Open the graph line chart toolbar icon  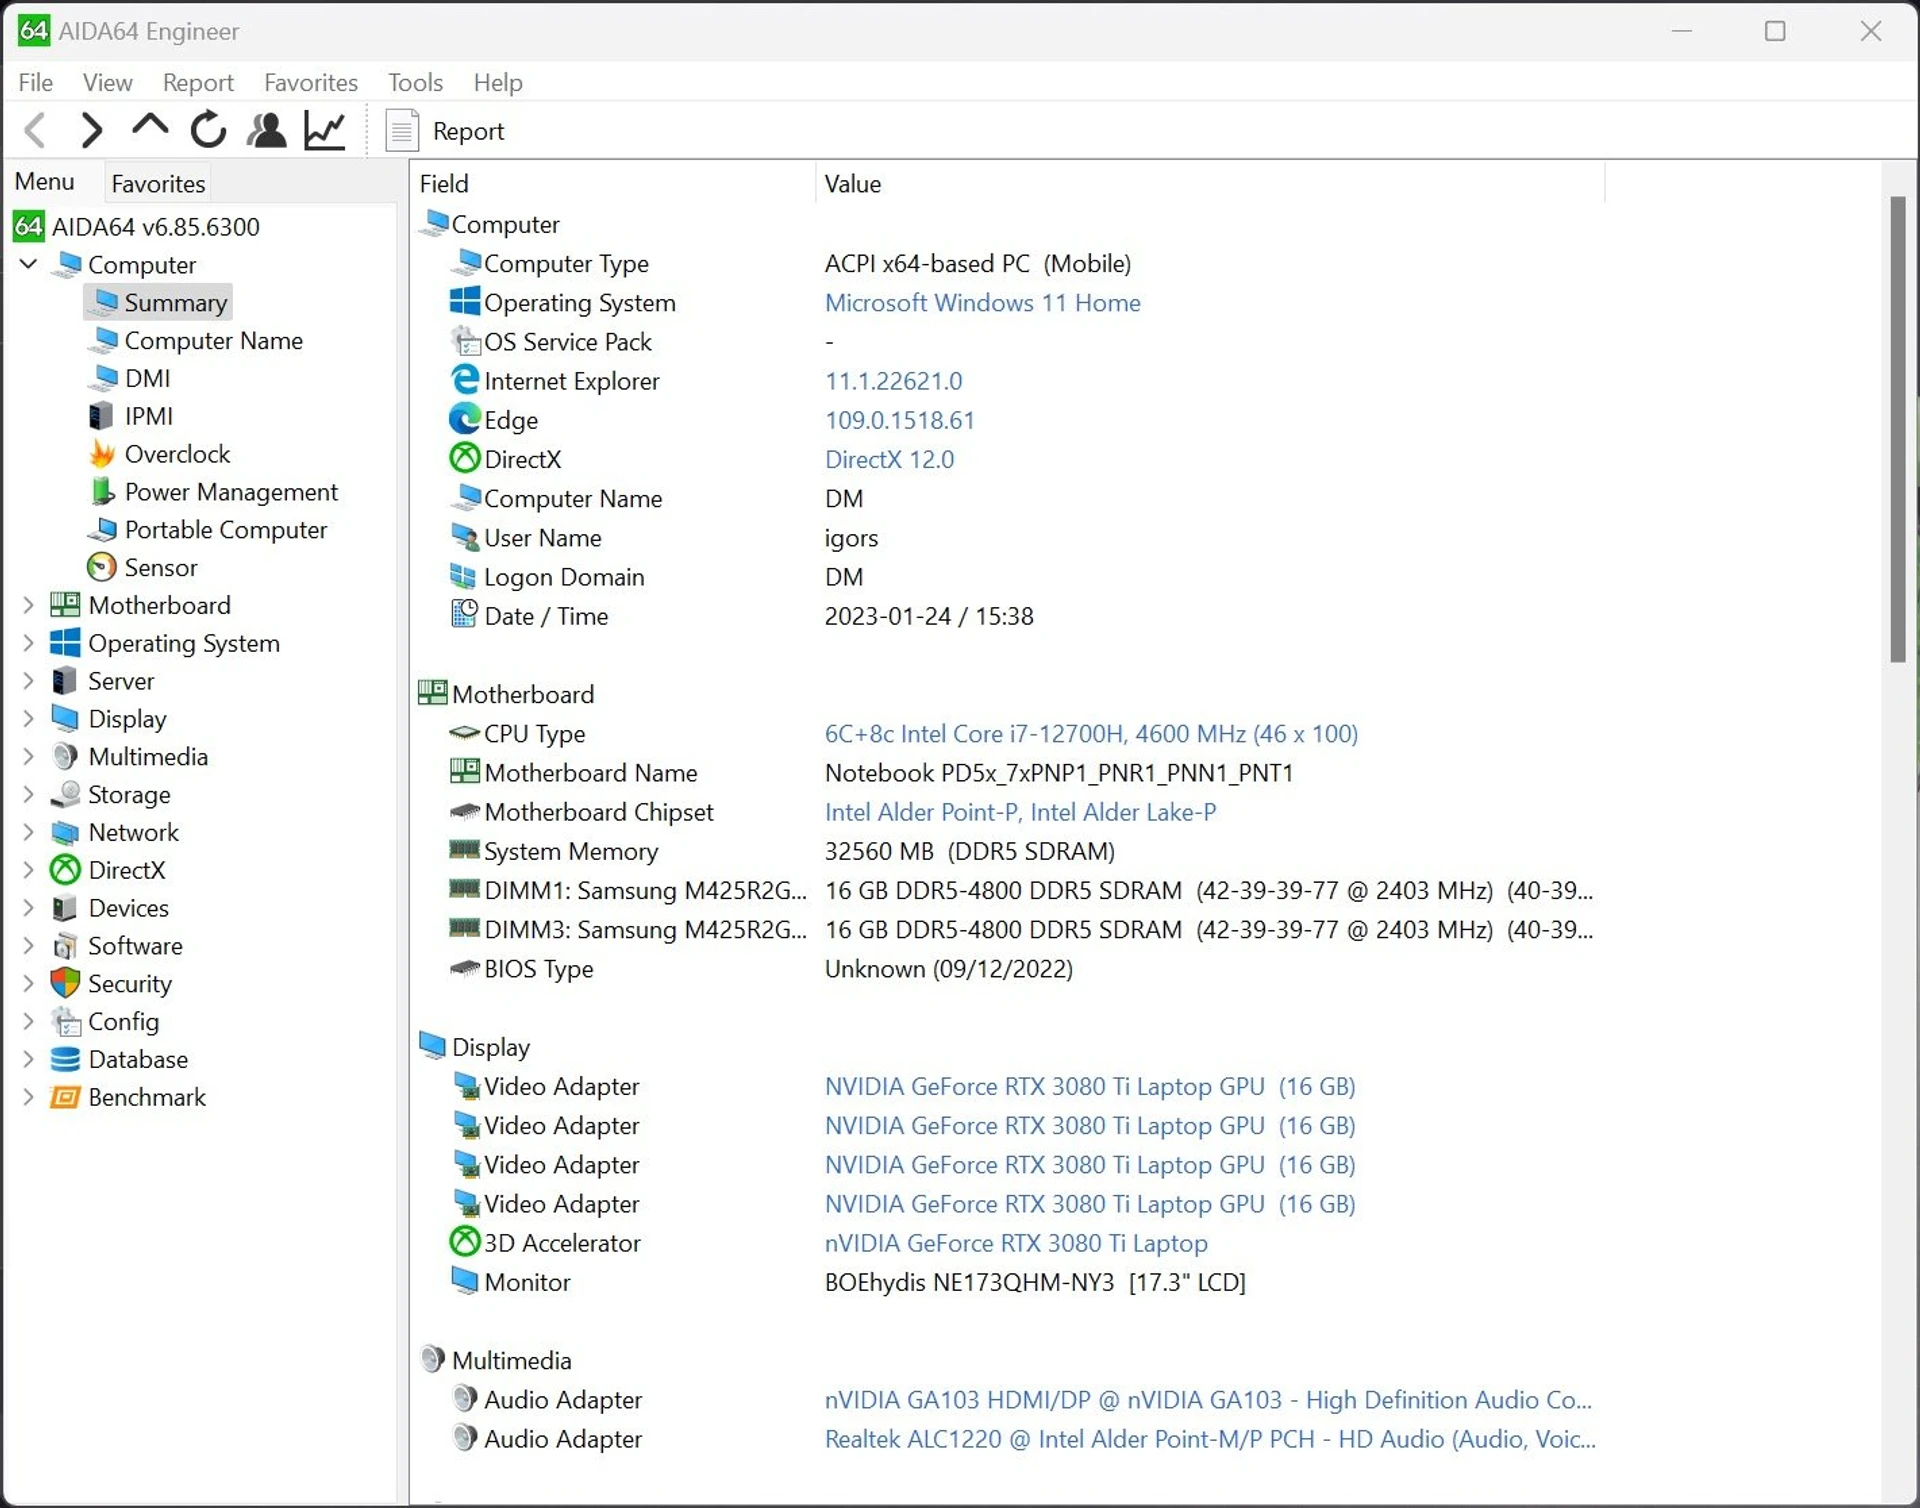[x=325, y=130]
